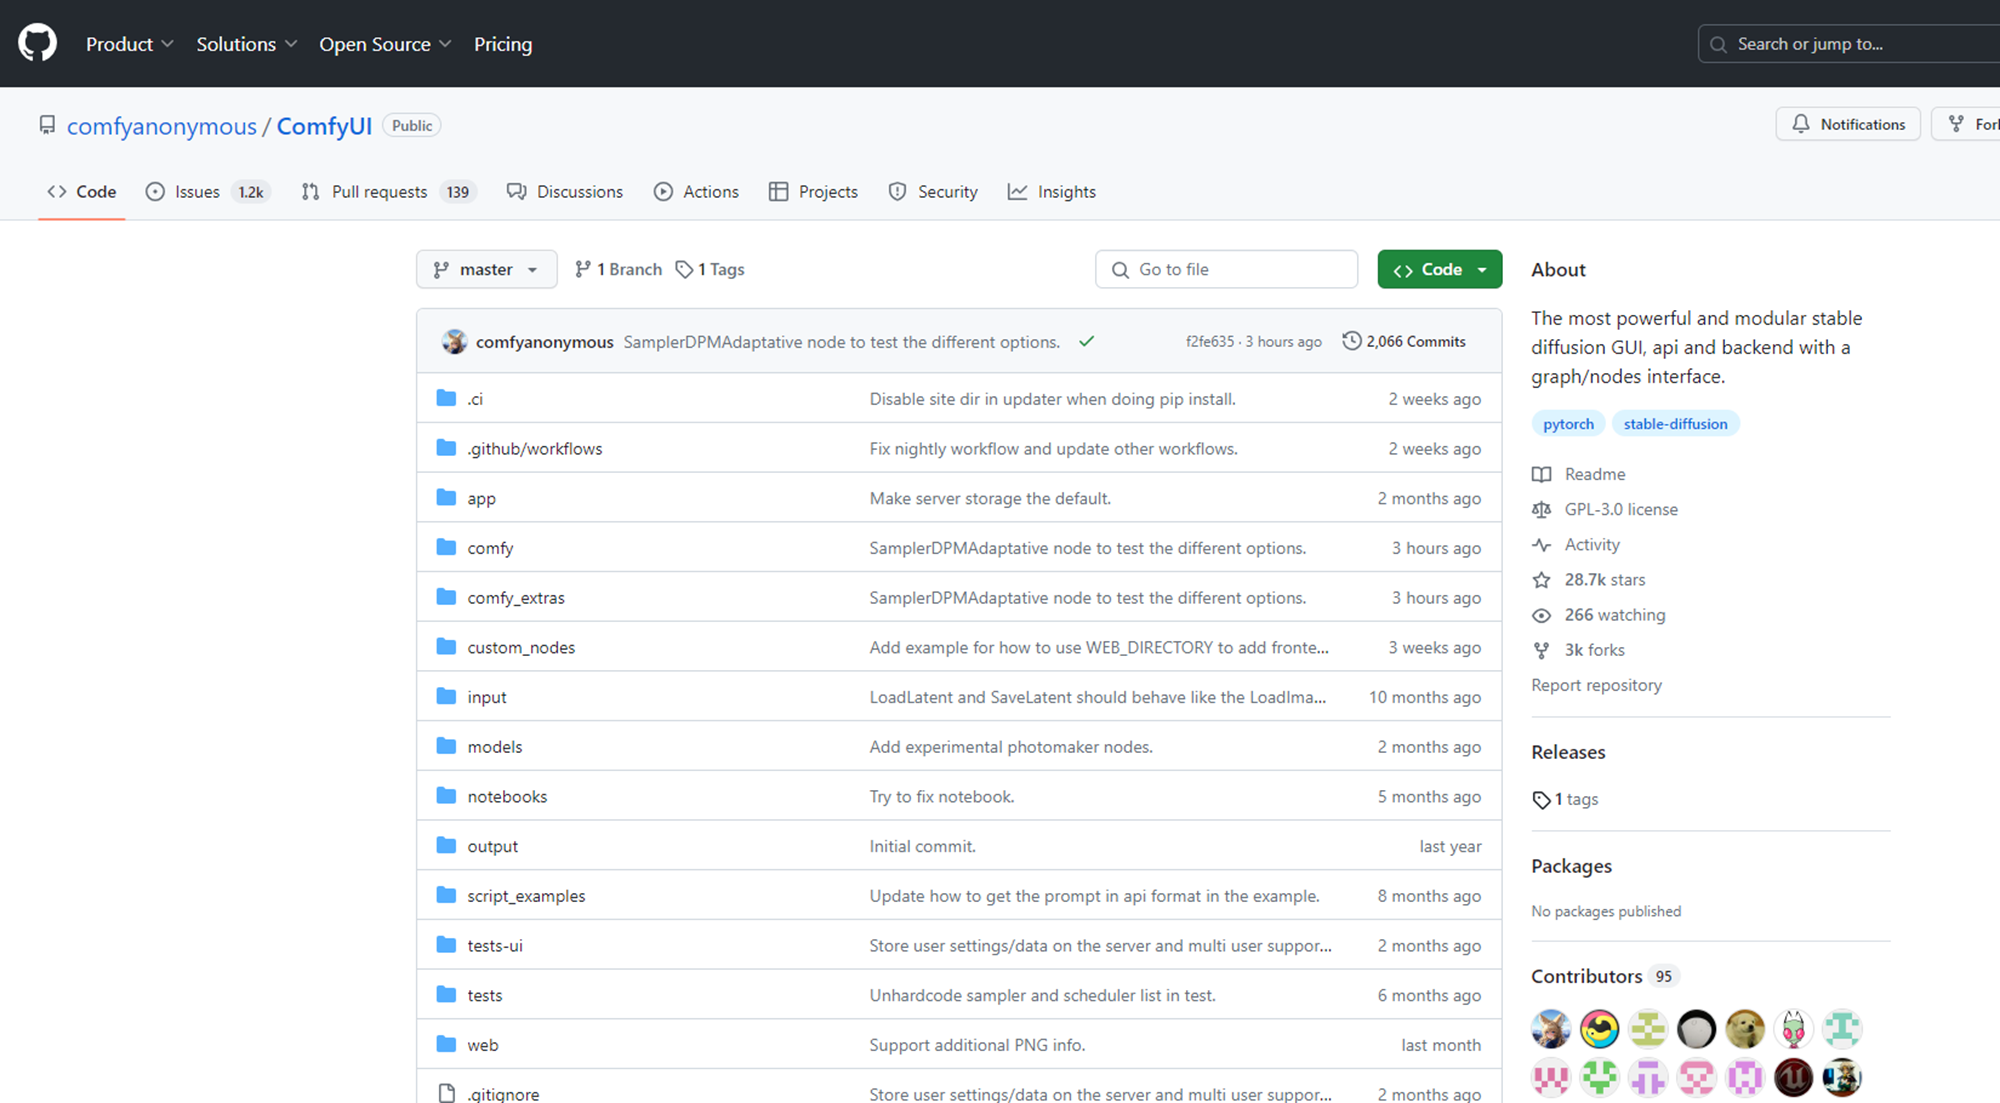Switch to the Actions tab
This screenshot has width=2000, height=1103.
tap(696, 191)
